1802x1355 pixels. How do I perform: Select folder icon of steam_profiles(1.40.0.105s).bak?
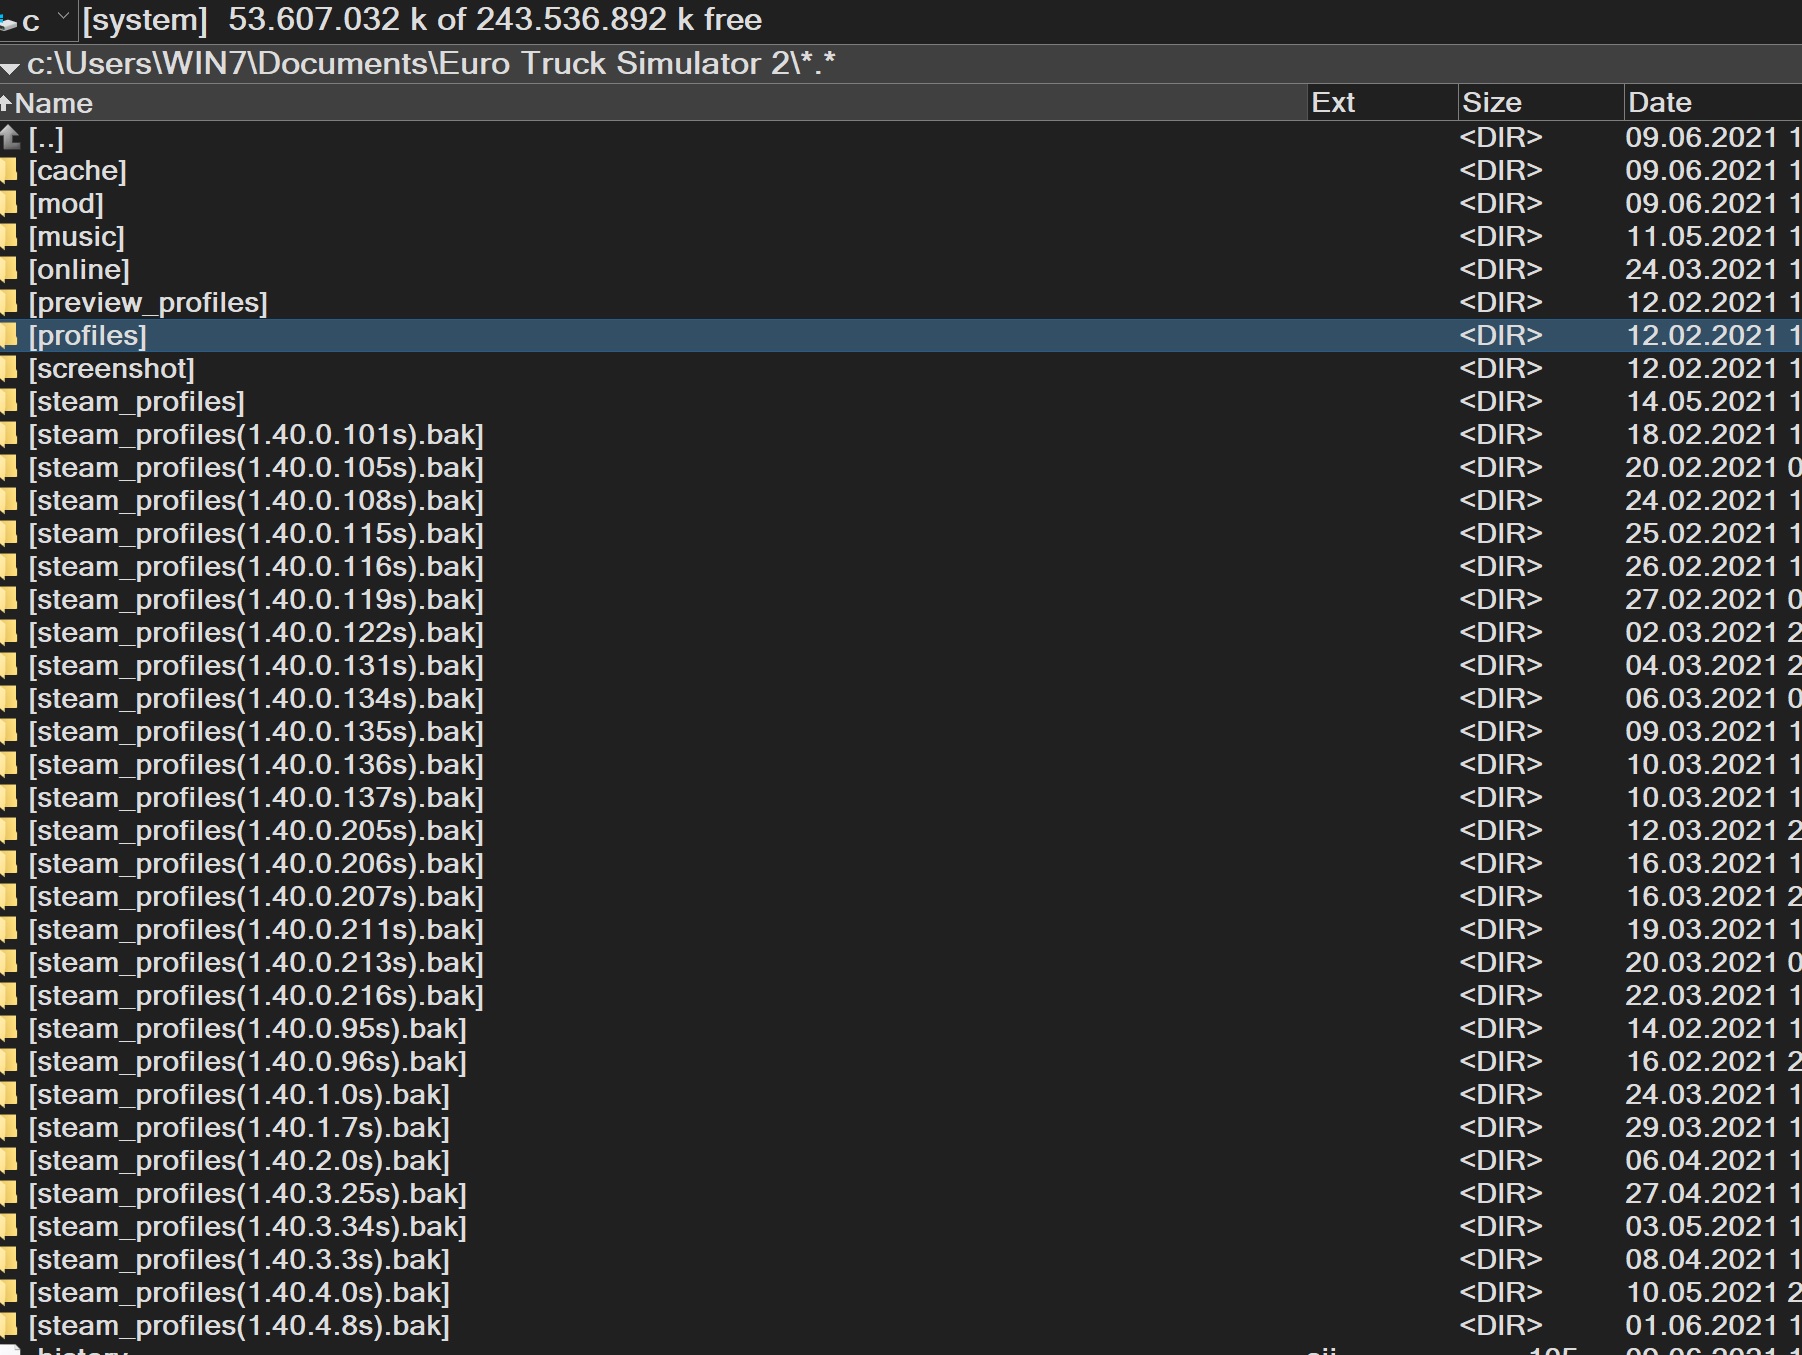[x=9, y=468]
